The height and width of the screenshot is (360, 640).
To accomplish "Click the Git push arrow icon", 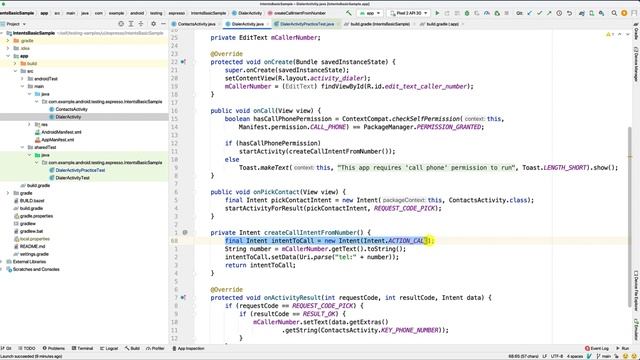I will [x=549, y=13].
